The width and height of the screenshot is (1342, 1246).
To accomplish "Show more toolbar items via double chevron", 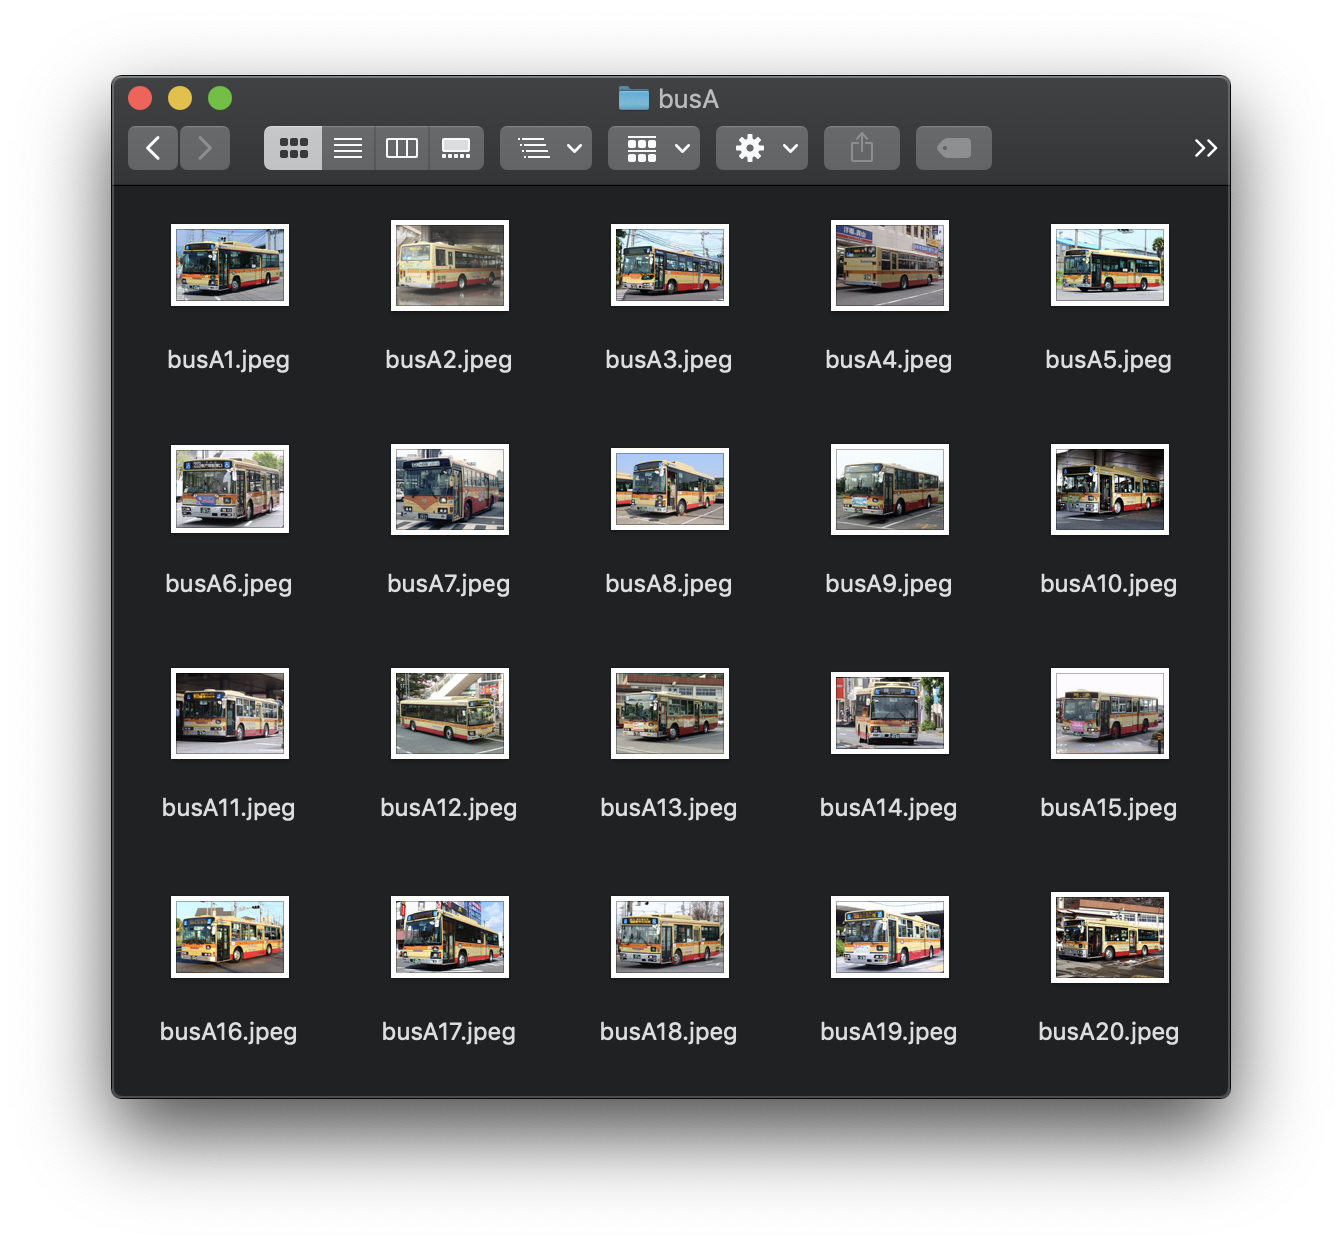I will [x=1205, y=148].
